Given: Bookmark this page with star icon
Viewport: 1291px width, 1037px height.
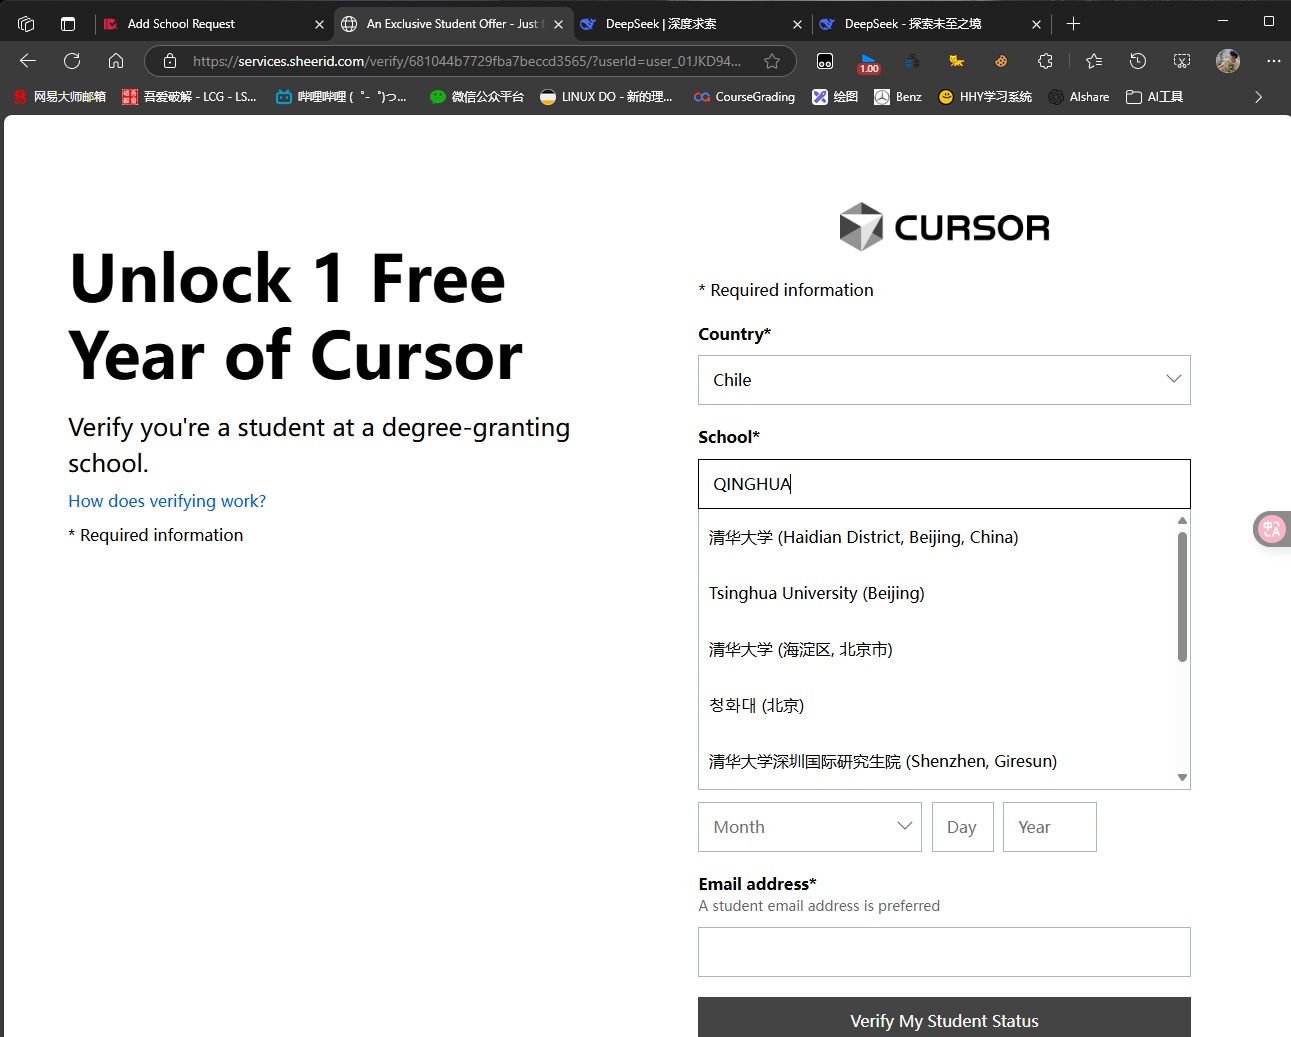Looking at the screenshot, I should pos(772,61).
